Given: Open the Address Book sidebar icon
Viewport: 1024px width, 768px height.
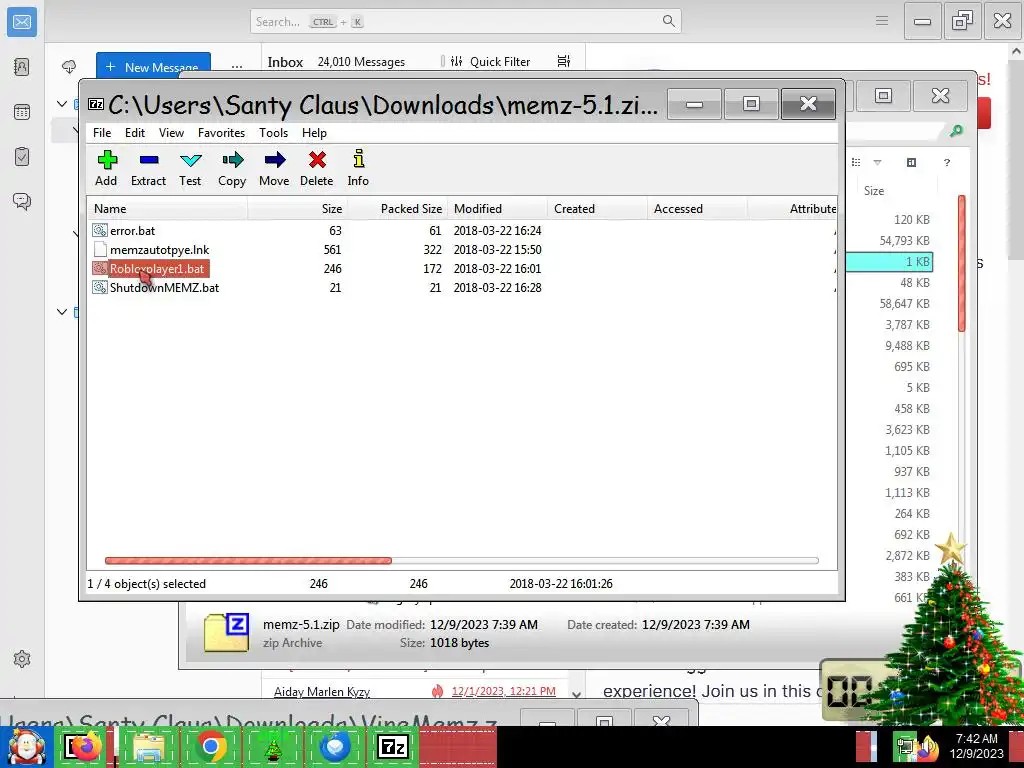Looking at the screenshot, I should click(x=22, y=67).
